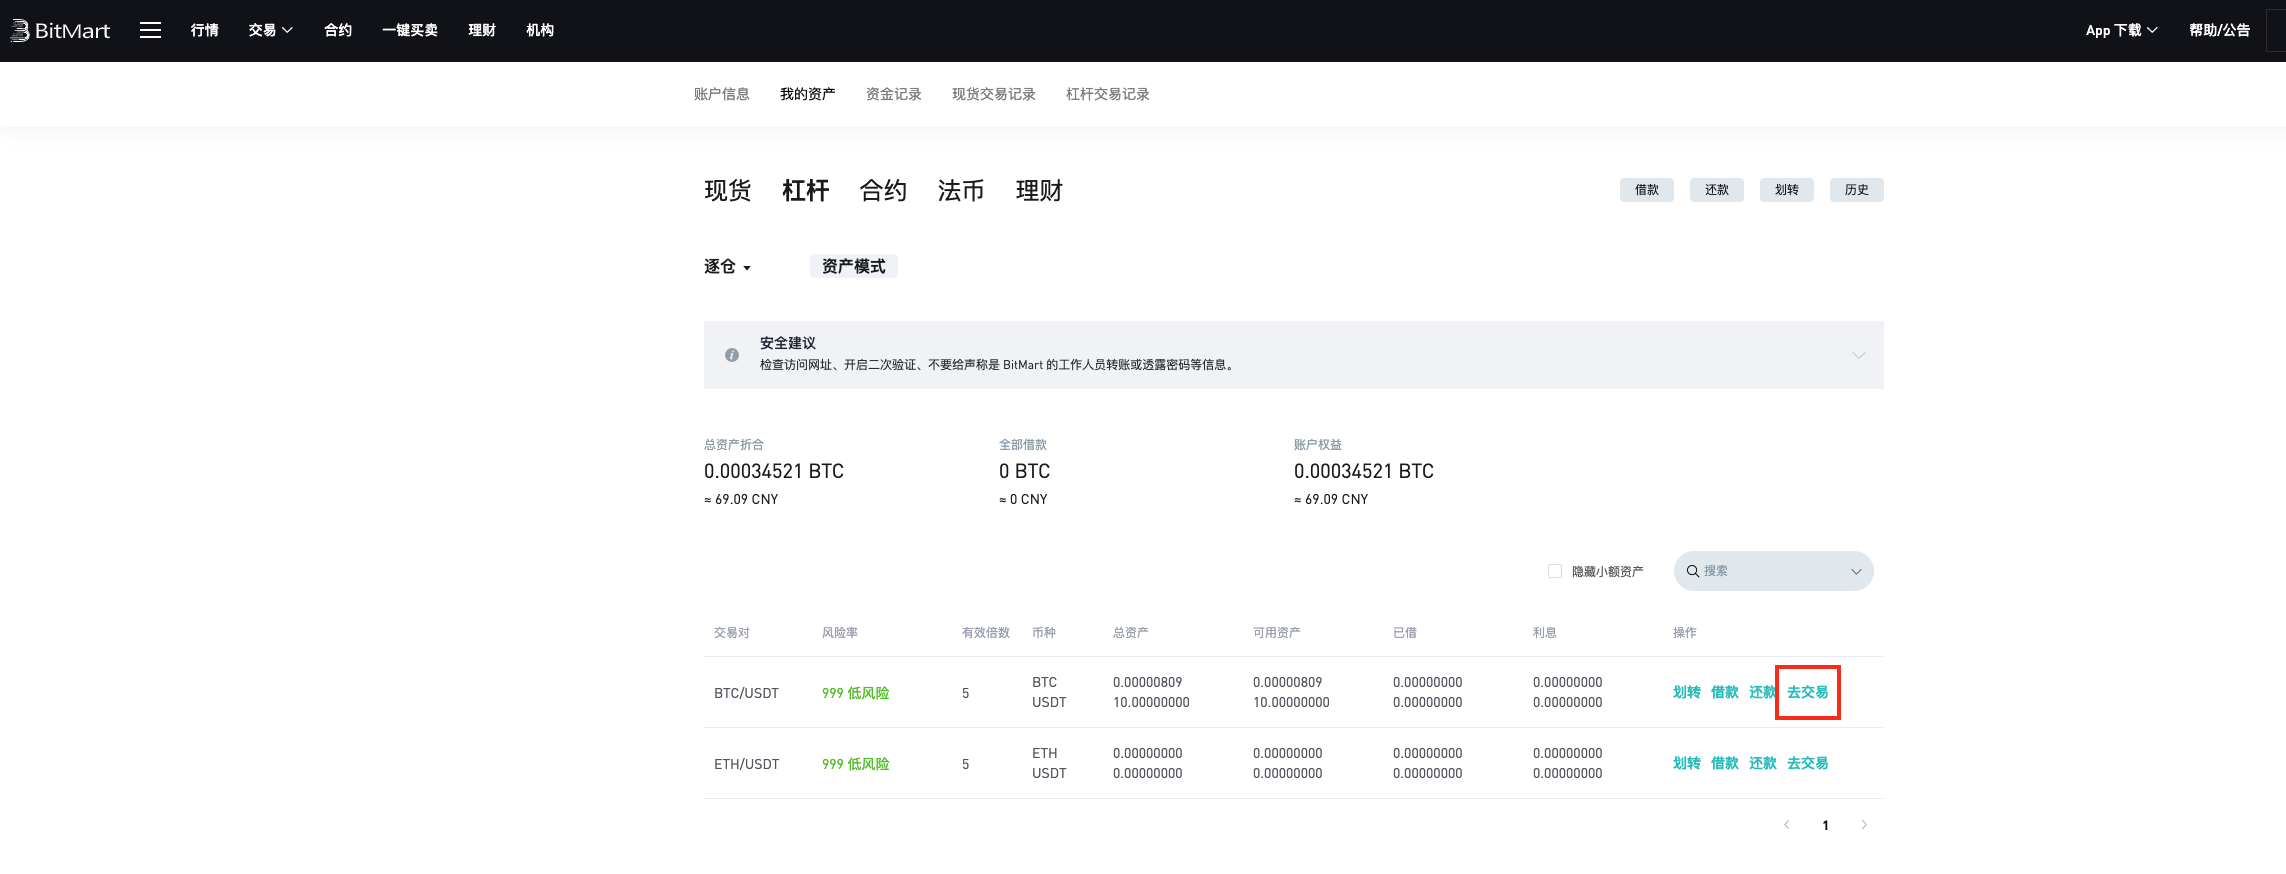
Task: Select the 合约 asset tab
Action: [883, 191]
